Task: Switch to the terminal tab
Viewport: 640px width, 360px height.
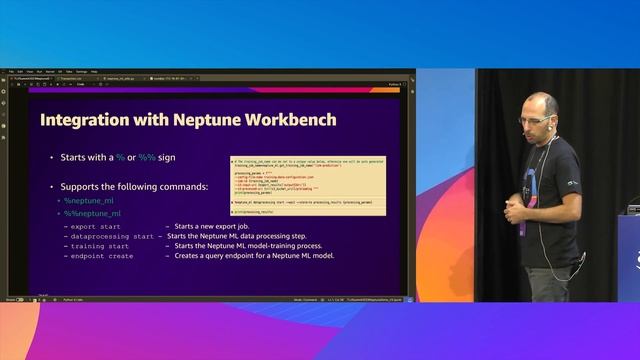Action: [170, 78]
